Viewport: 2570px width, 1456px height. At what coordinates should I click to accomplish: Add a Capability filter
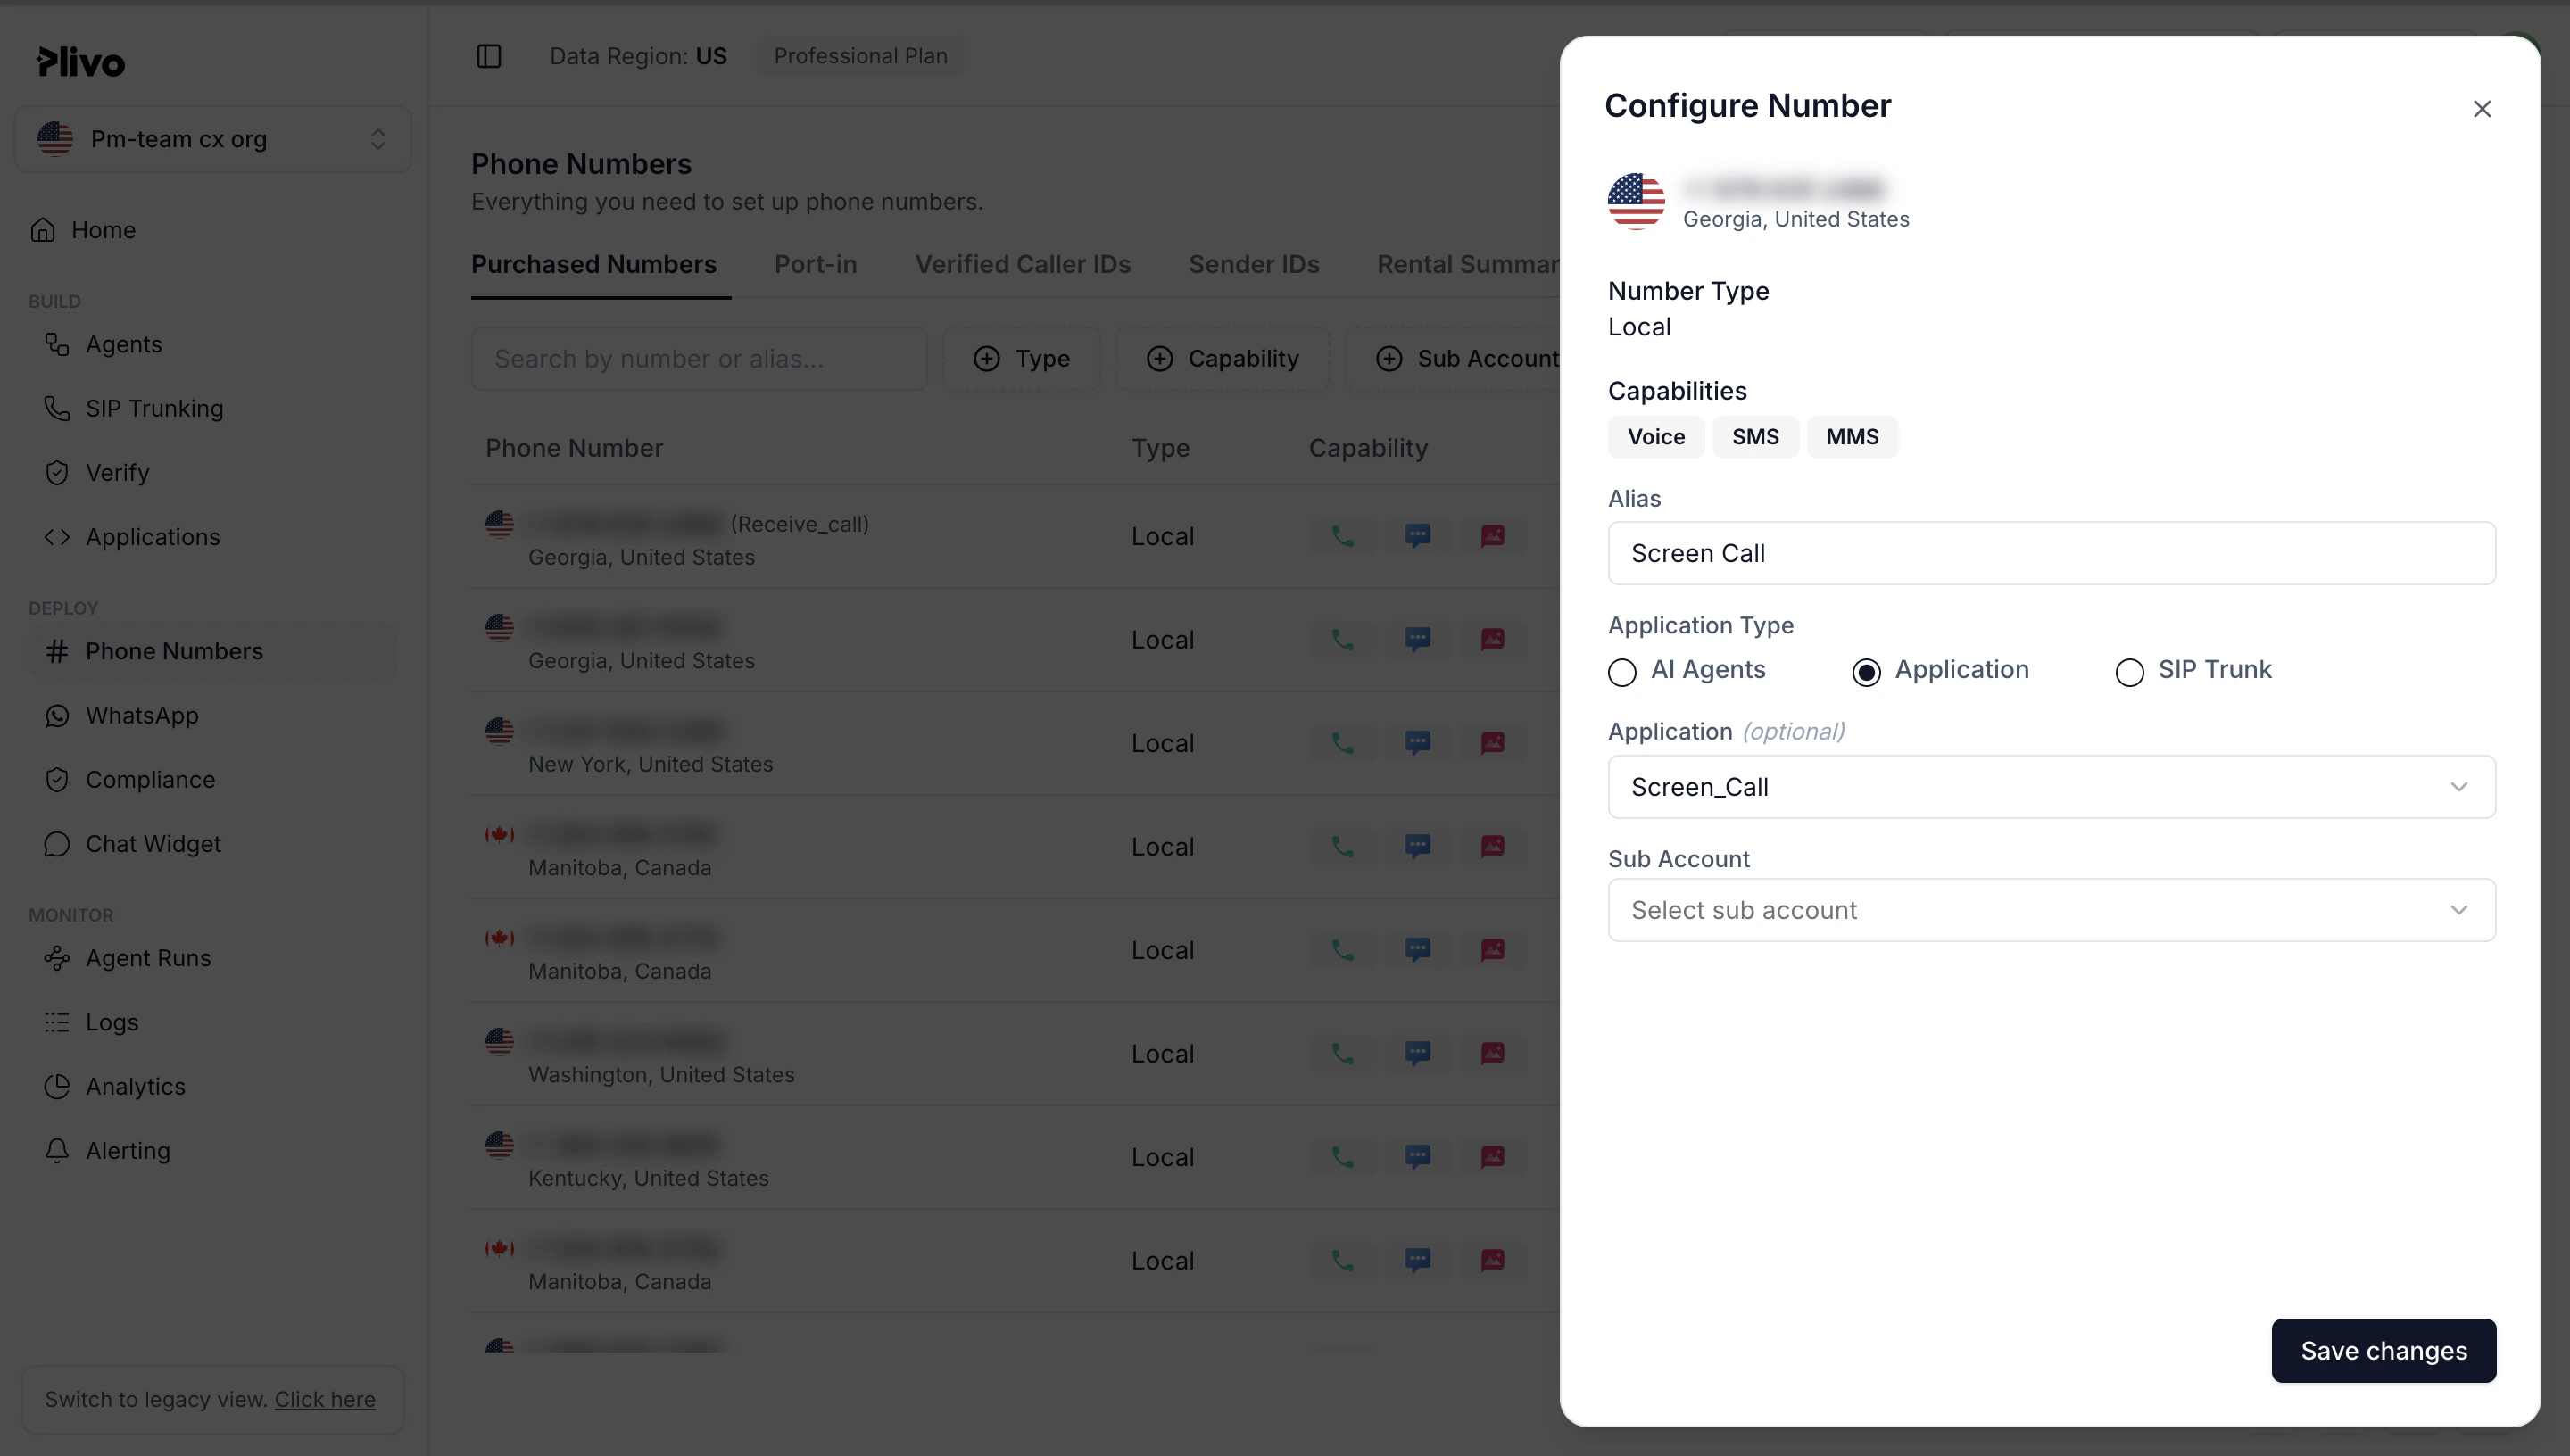1222,359
